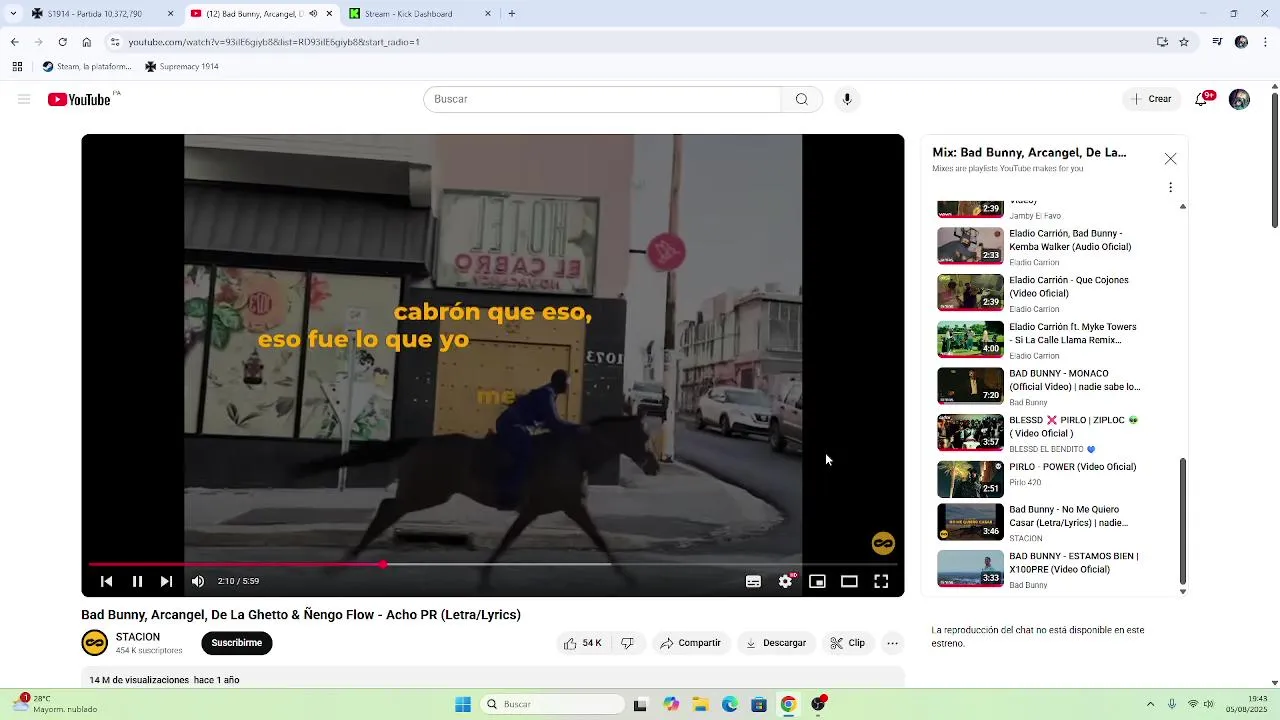Download the video via Descargar
This screenshot has width=1280, height=720.
click(776, 643)
